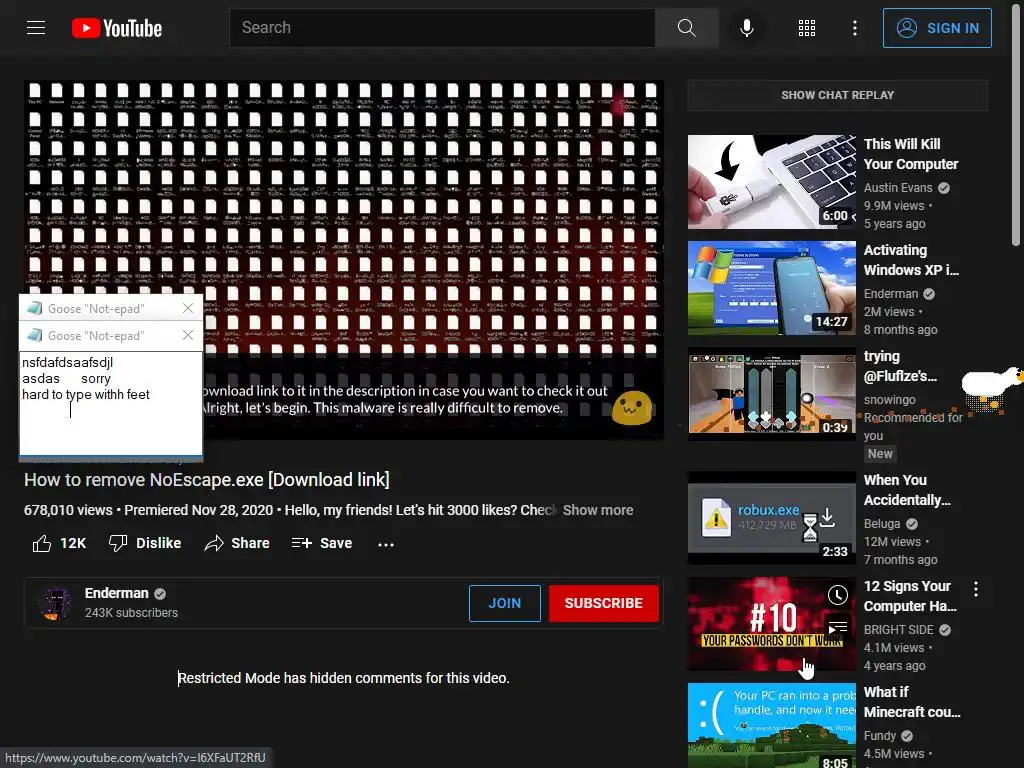Click the How to remove NoEscape.exe title
The width and height of the screenshot is (1024, 768).
[207, 480]
